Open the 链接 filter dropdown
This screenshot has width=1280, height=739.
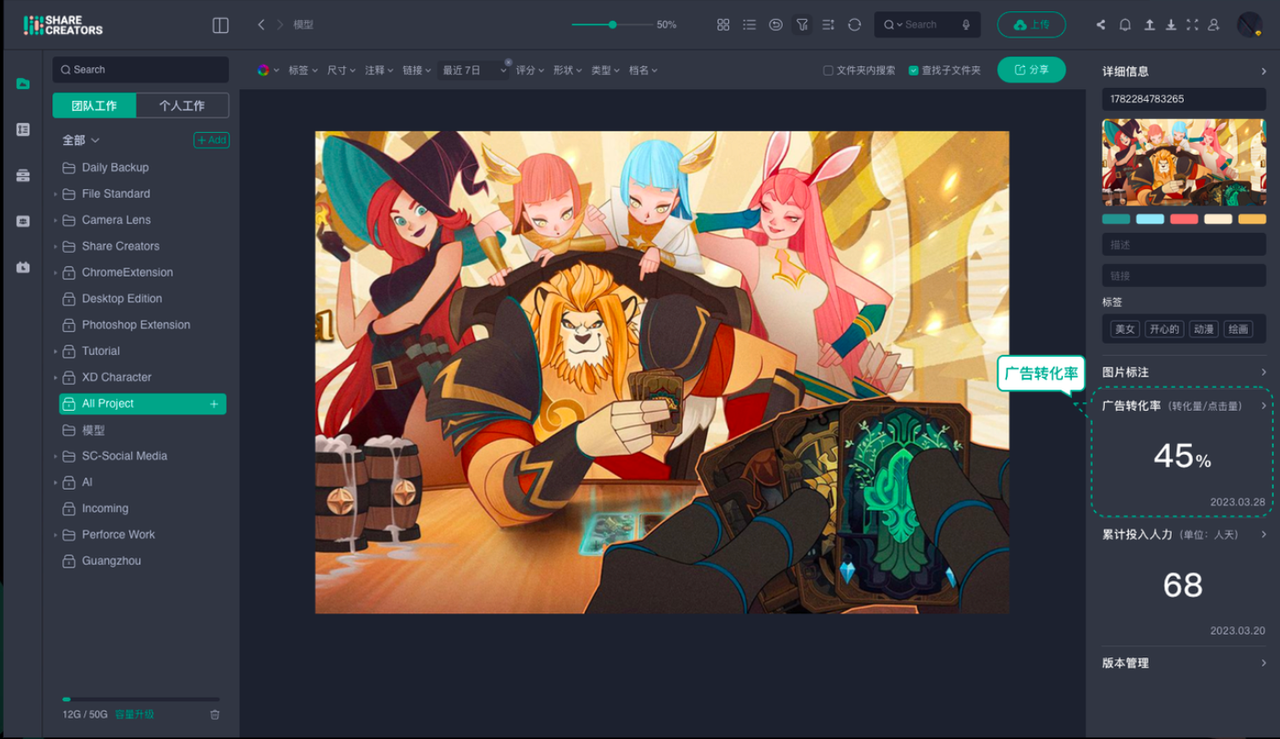tap(417, 70)
